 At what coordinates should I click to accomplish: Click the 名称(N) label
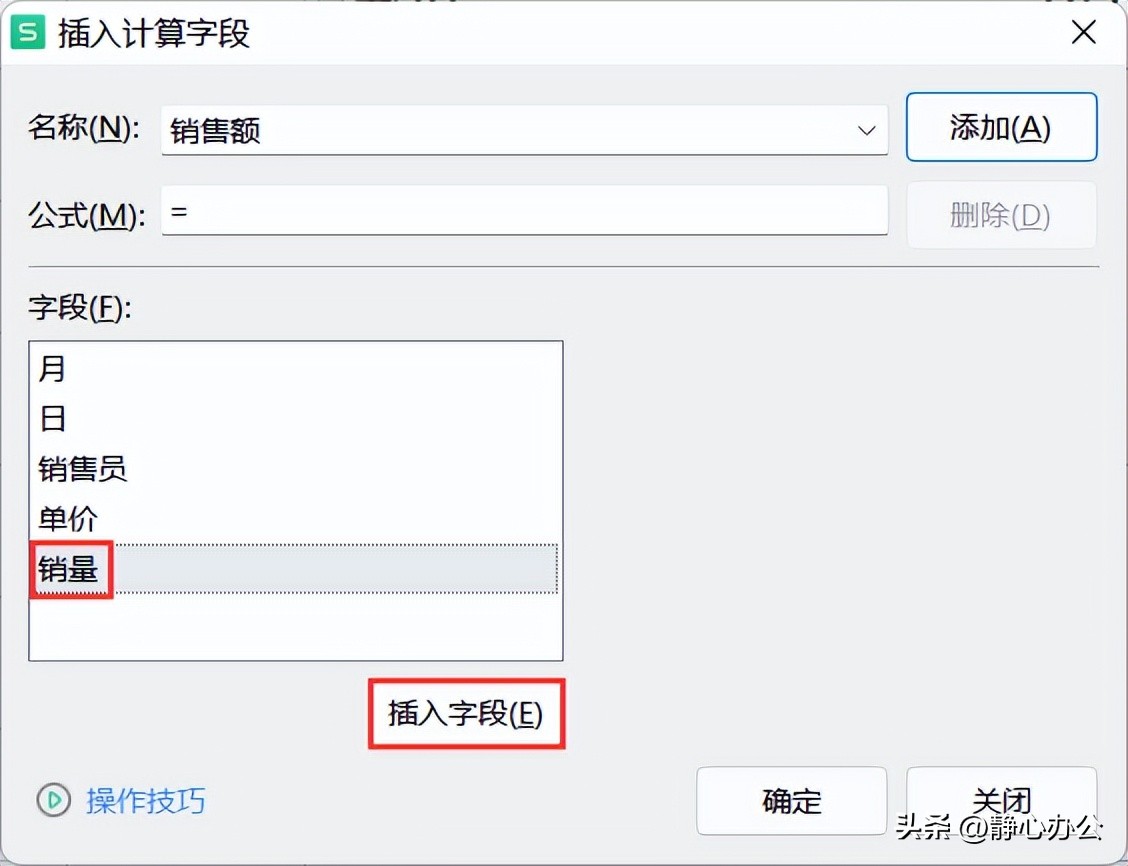83,129
